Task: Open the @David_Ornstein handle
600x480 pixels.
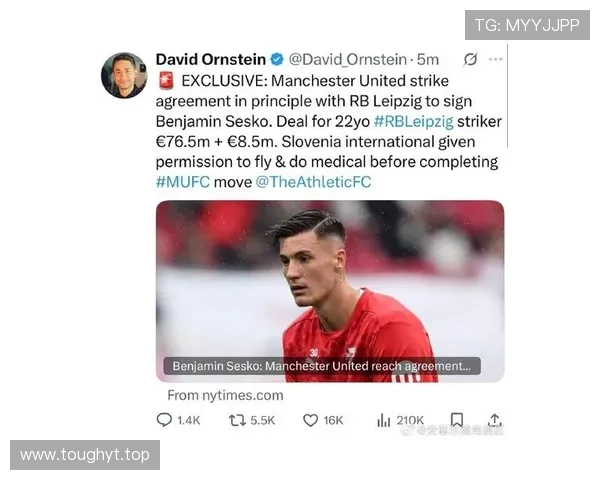Action: (347, 59)
